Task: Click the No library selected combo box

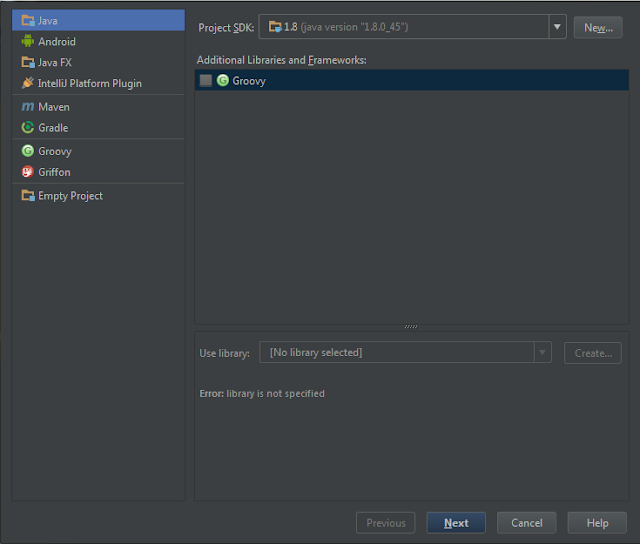Action: [405, 352]
